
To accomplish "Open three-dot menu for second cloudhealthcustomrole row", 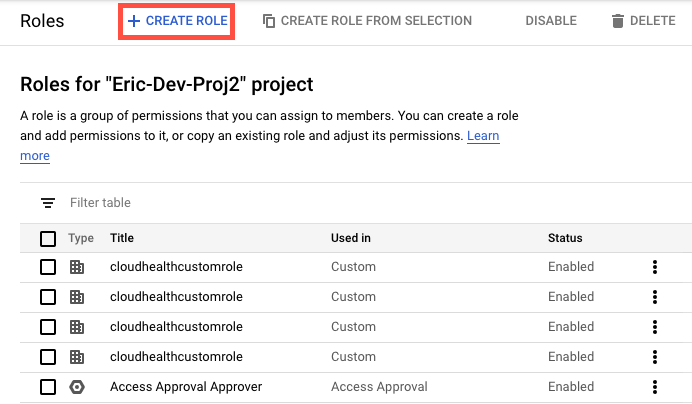I will point(655,297).
